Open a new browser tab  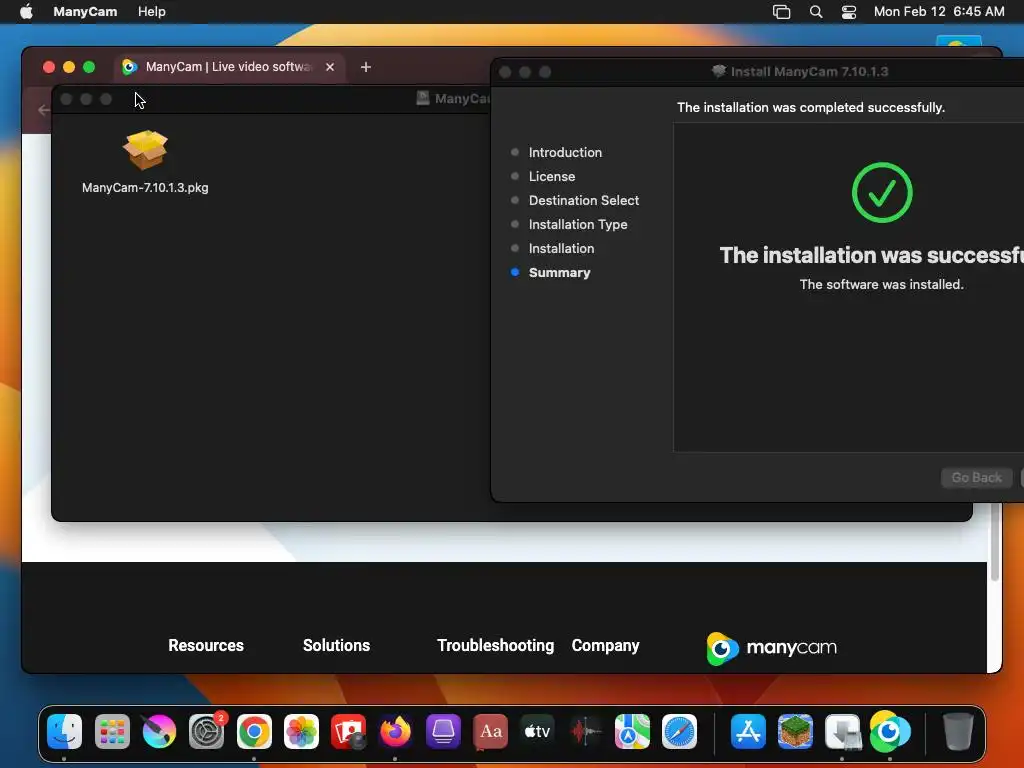pyautogui.click(x=366, y=67)
